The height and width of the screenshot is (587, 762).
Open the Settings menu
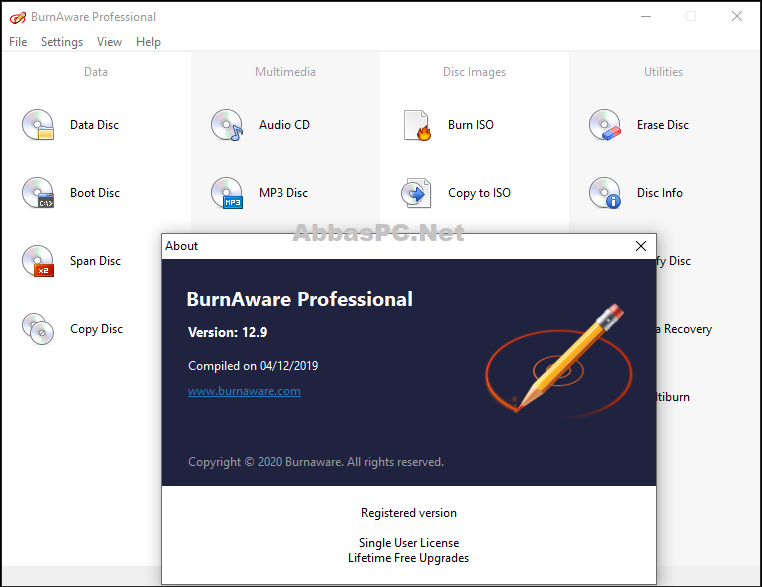coord(62,42)
